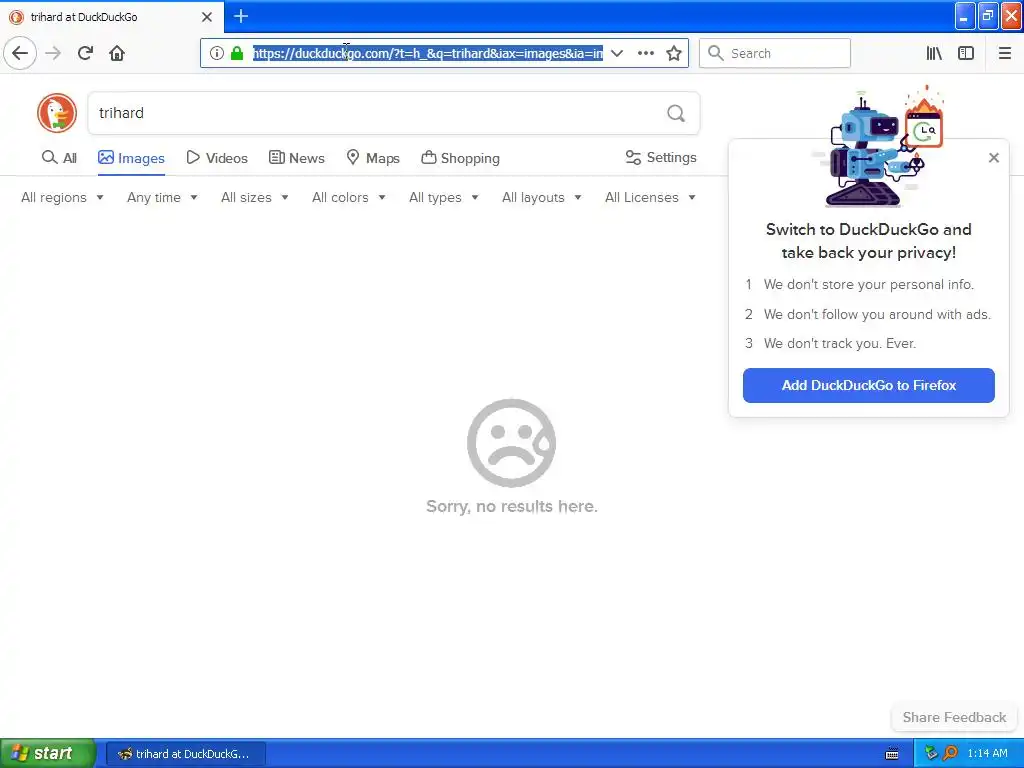
Task: Show site information icon in address bar
Action: click(217, 53)
